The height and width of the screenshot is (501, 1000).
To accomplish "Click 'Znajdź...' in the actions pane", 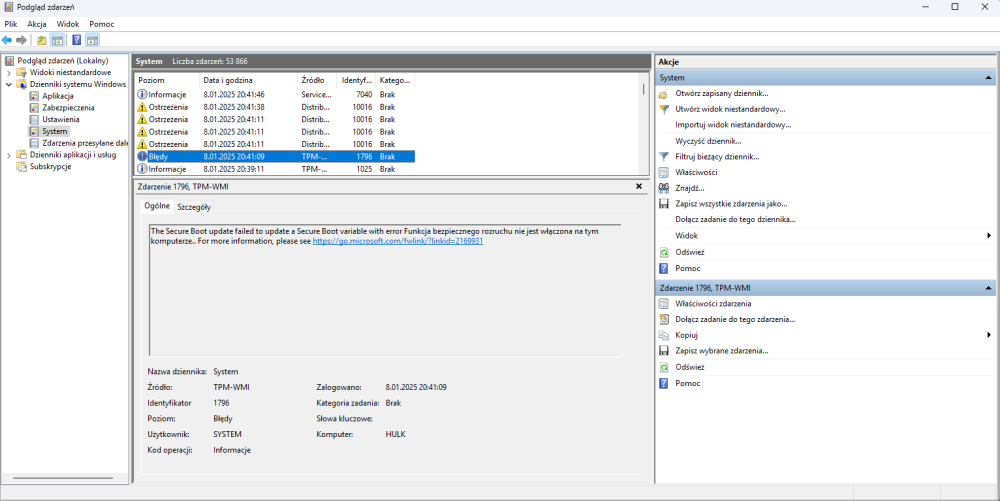I will pos(689,188).
